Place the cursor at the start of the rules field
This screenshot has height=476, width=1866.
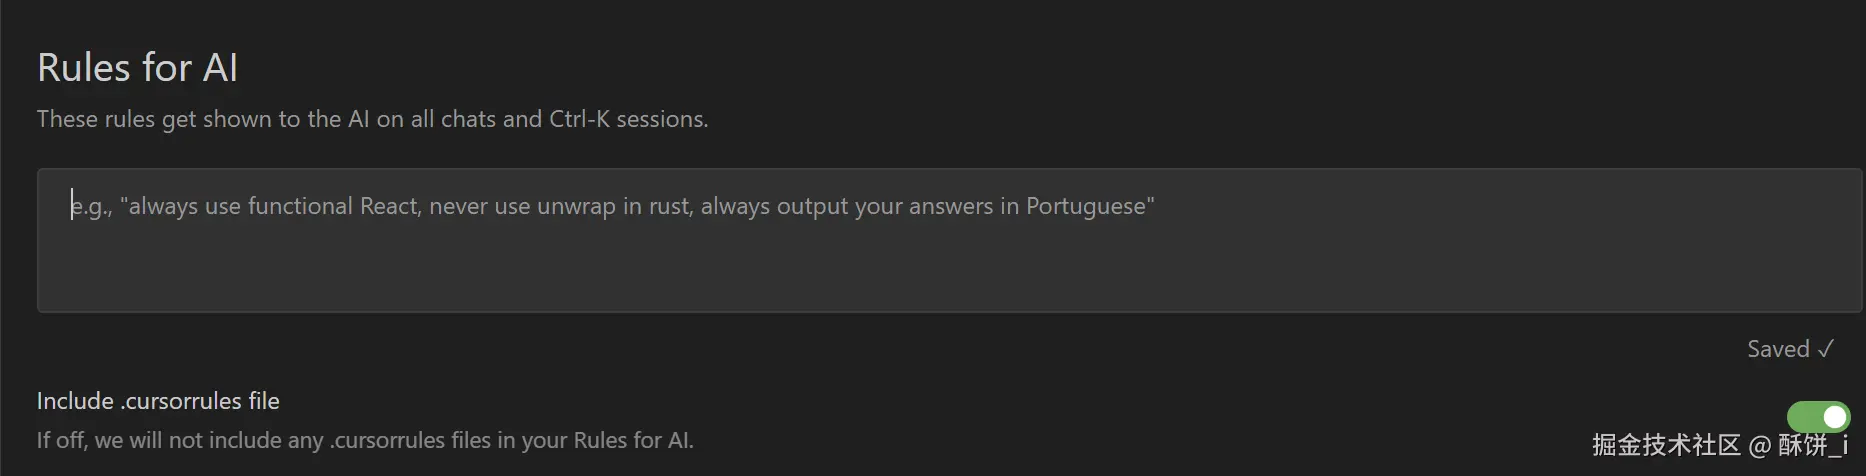point(72,206)
